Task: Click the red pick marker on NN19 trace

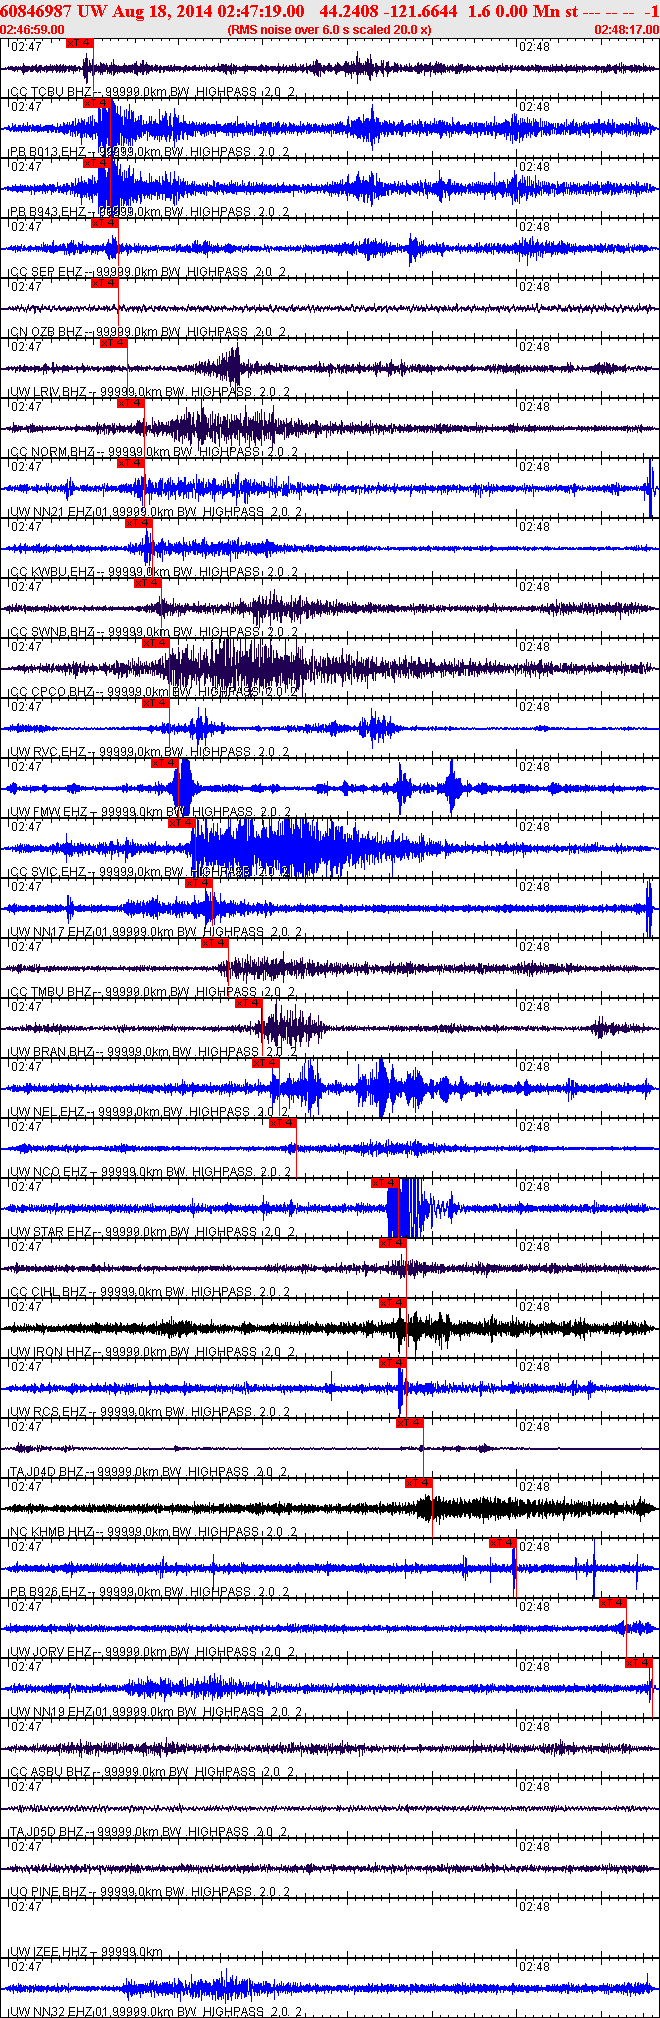Action: pos(639,1663)
